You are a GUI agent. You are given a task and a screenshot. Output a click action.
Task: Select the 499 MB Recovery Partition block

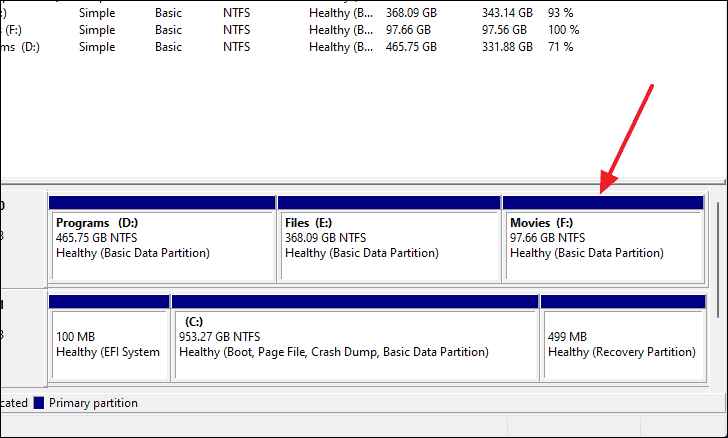[623, 345]
